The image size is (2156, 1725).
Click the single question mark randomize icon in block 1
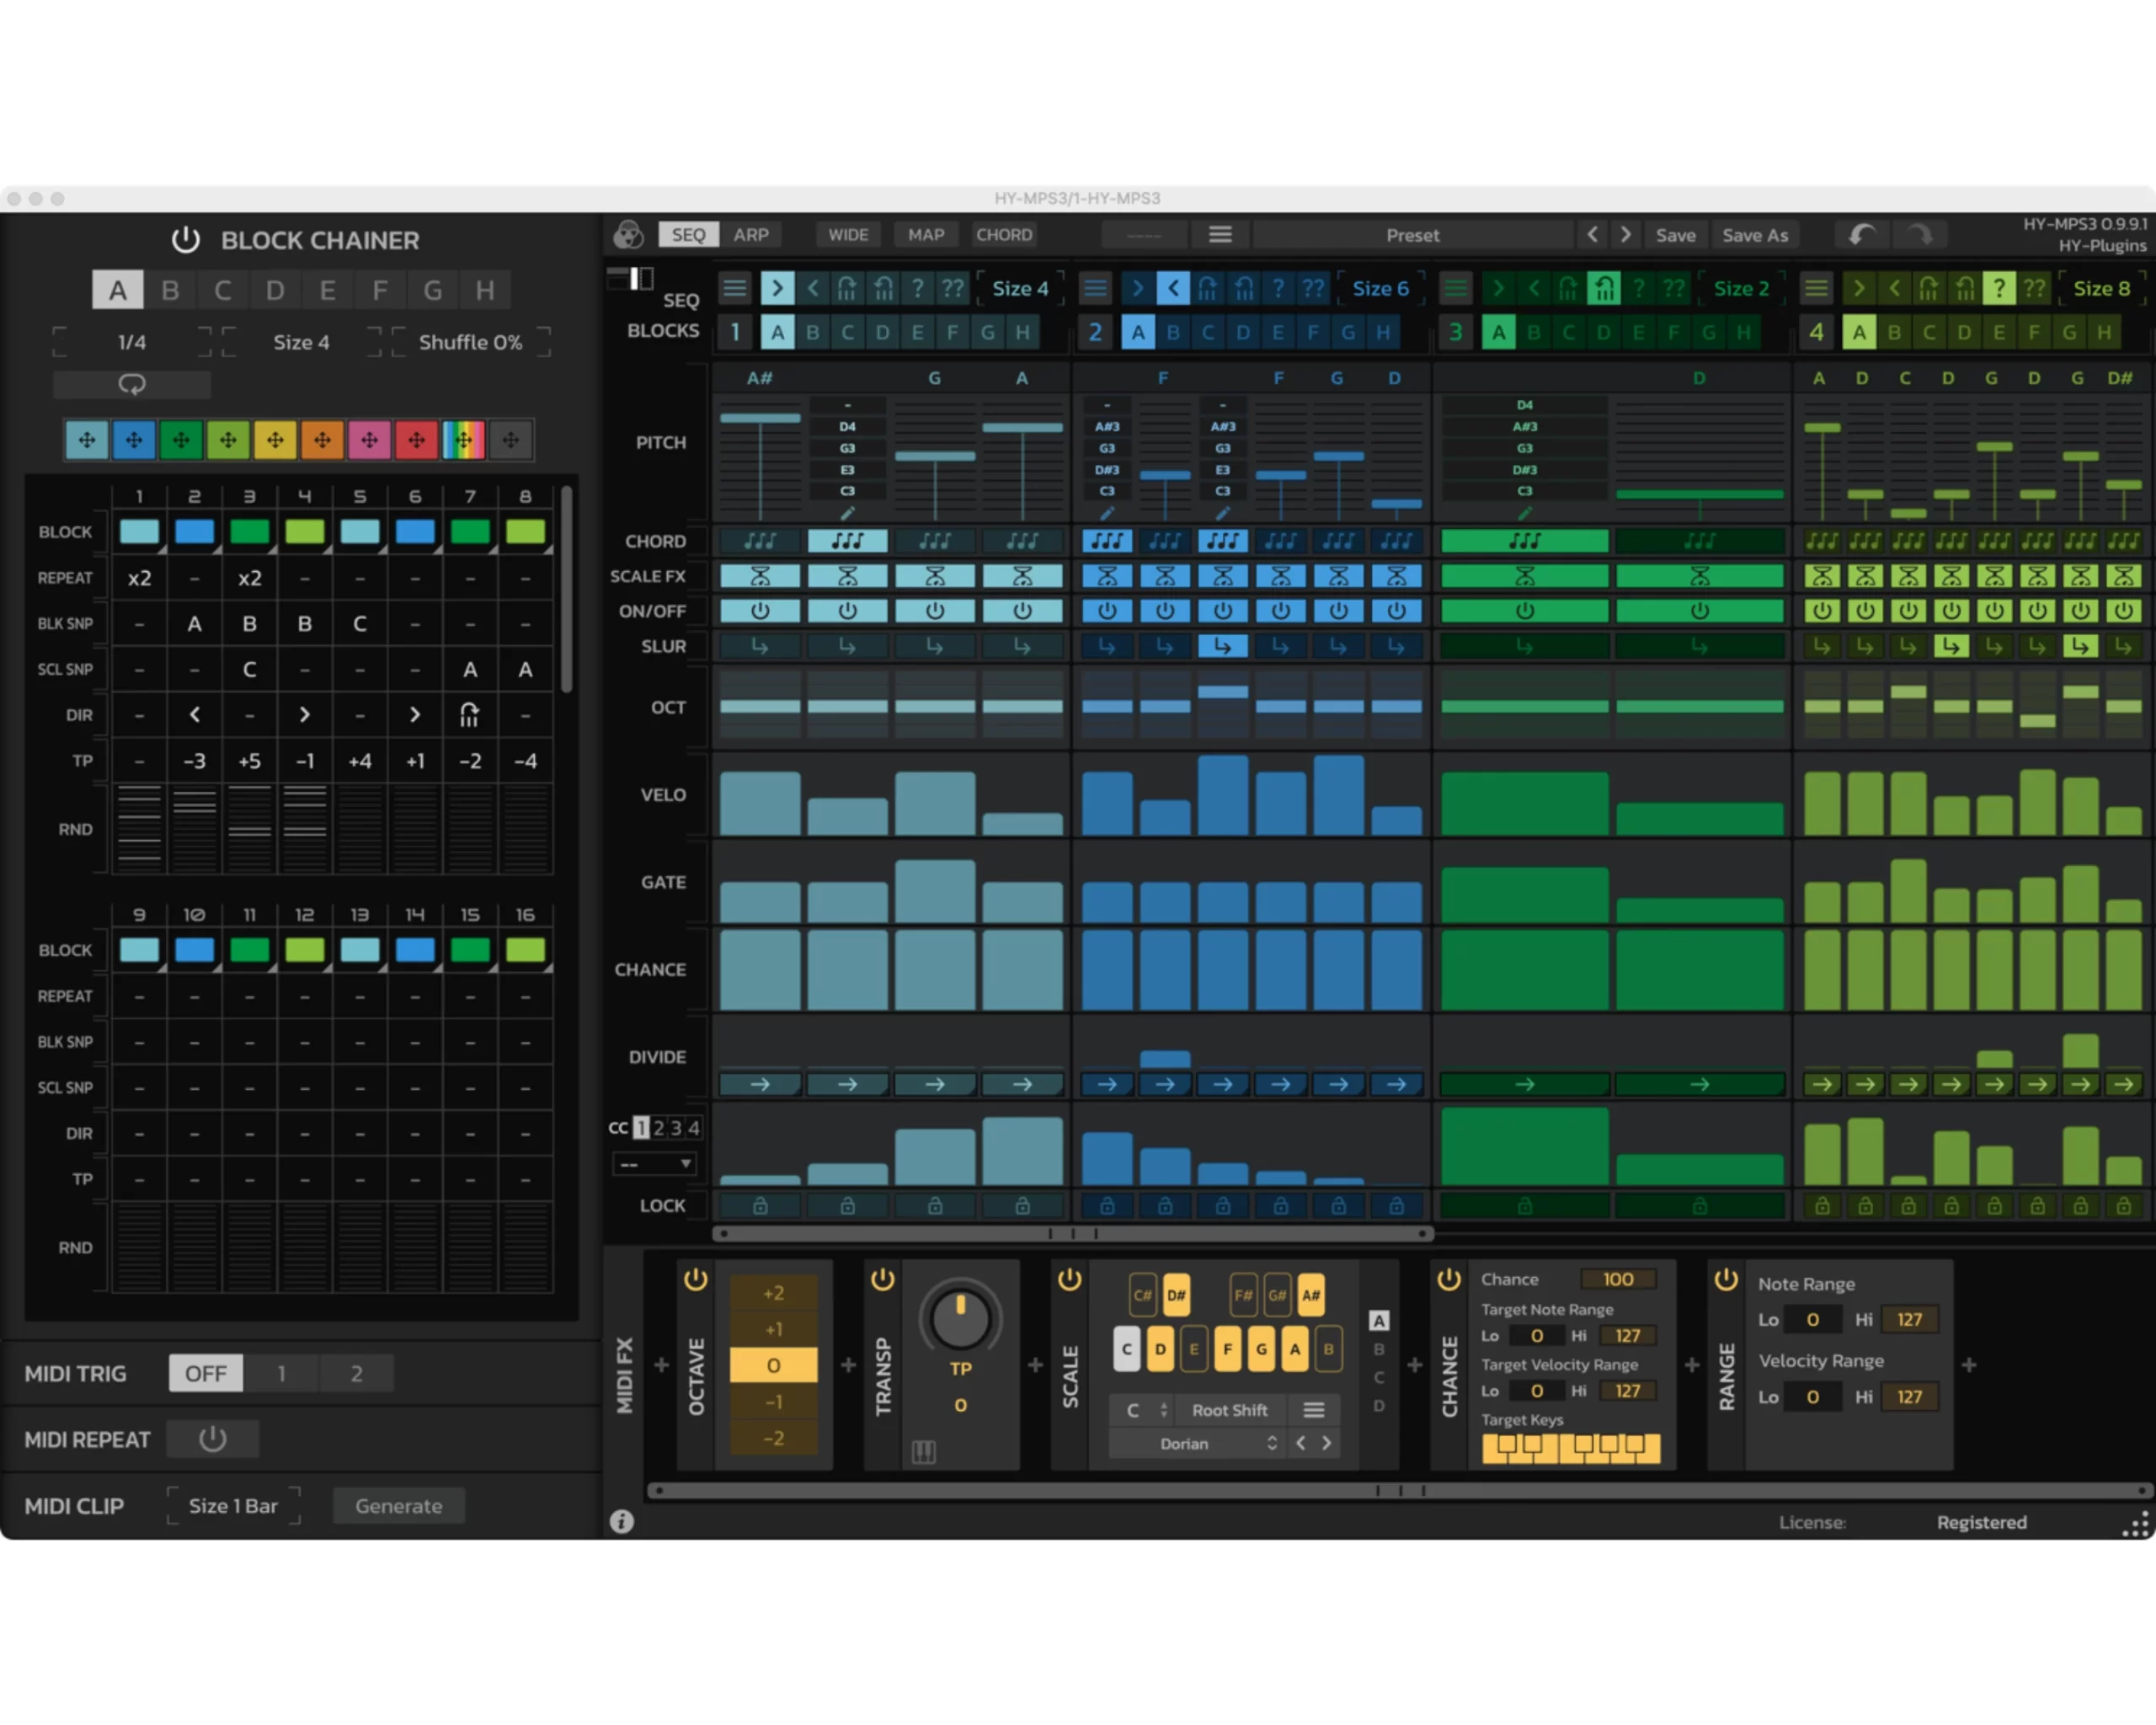(x=918, y=288)
